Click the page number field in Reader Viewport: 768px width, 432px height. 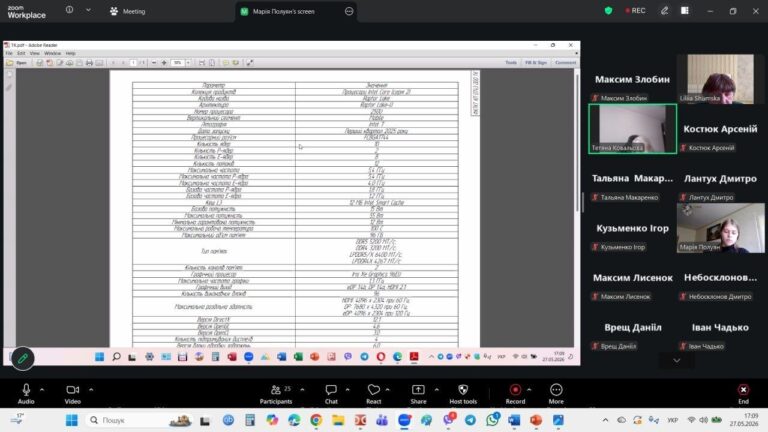coord(133,63)
